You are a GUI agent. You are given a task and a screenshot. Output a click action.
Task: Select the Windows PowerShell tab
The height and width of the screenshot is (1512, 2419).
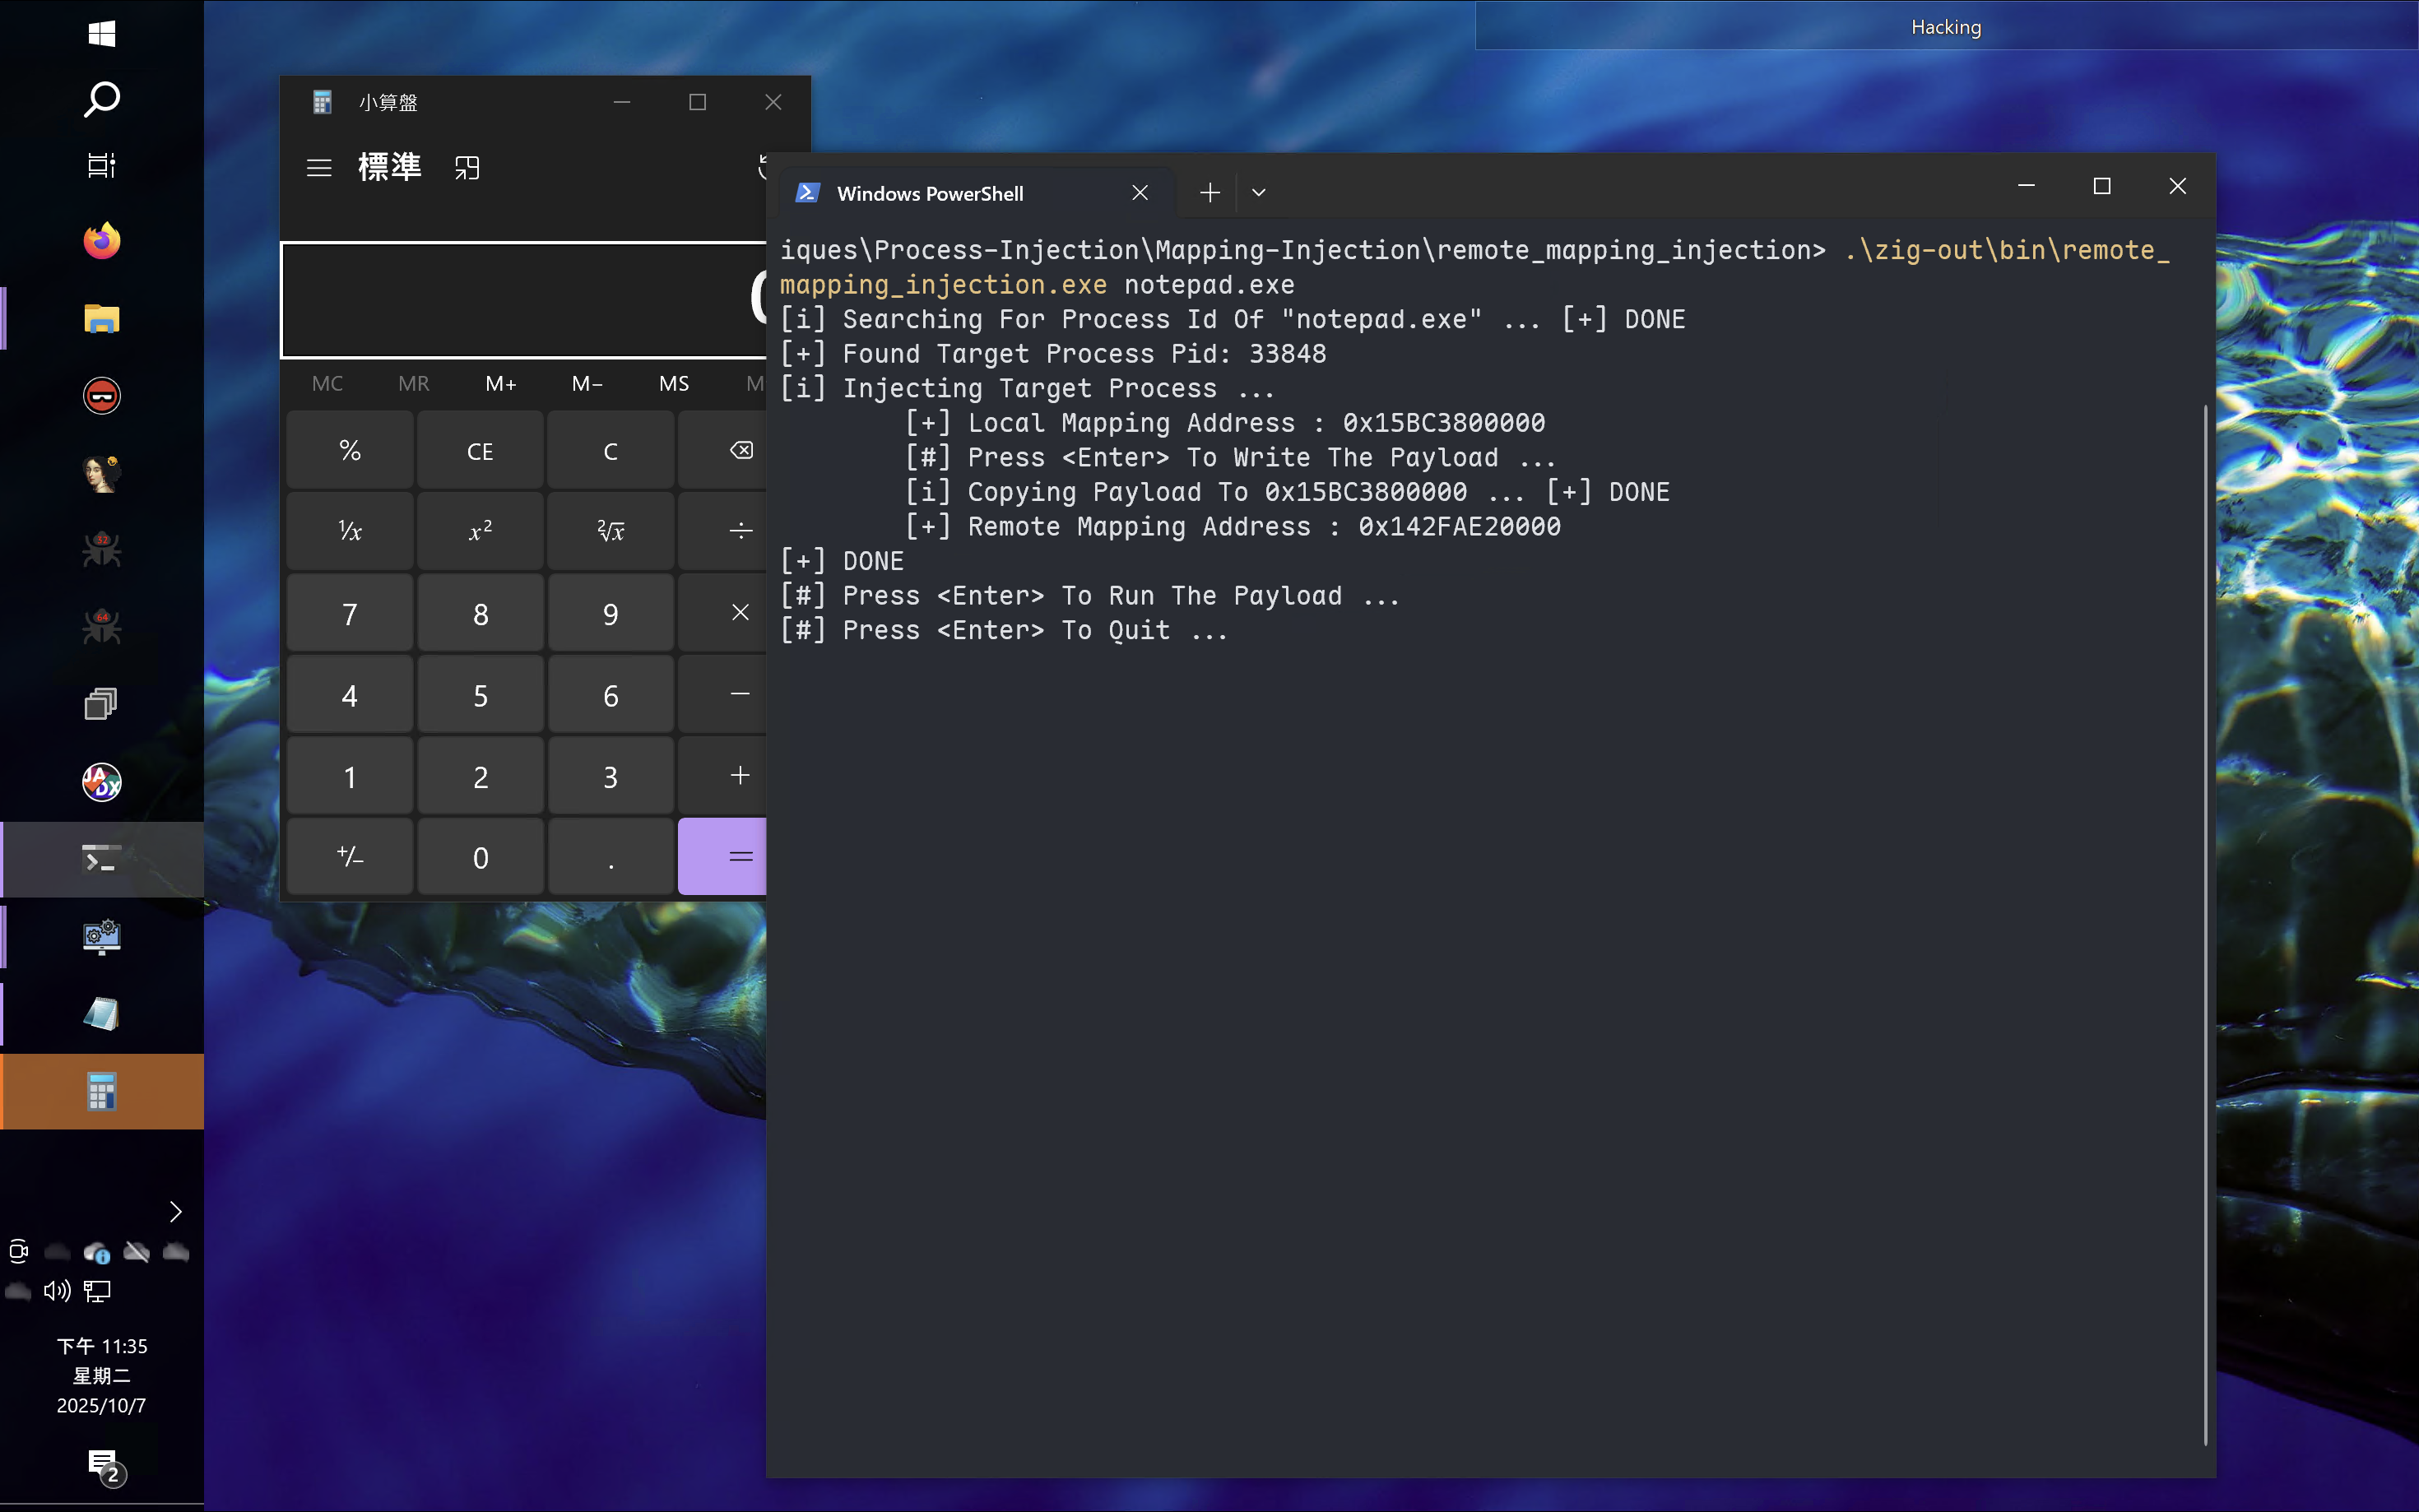tap(930, 193)
